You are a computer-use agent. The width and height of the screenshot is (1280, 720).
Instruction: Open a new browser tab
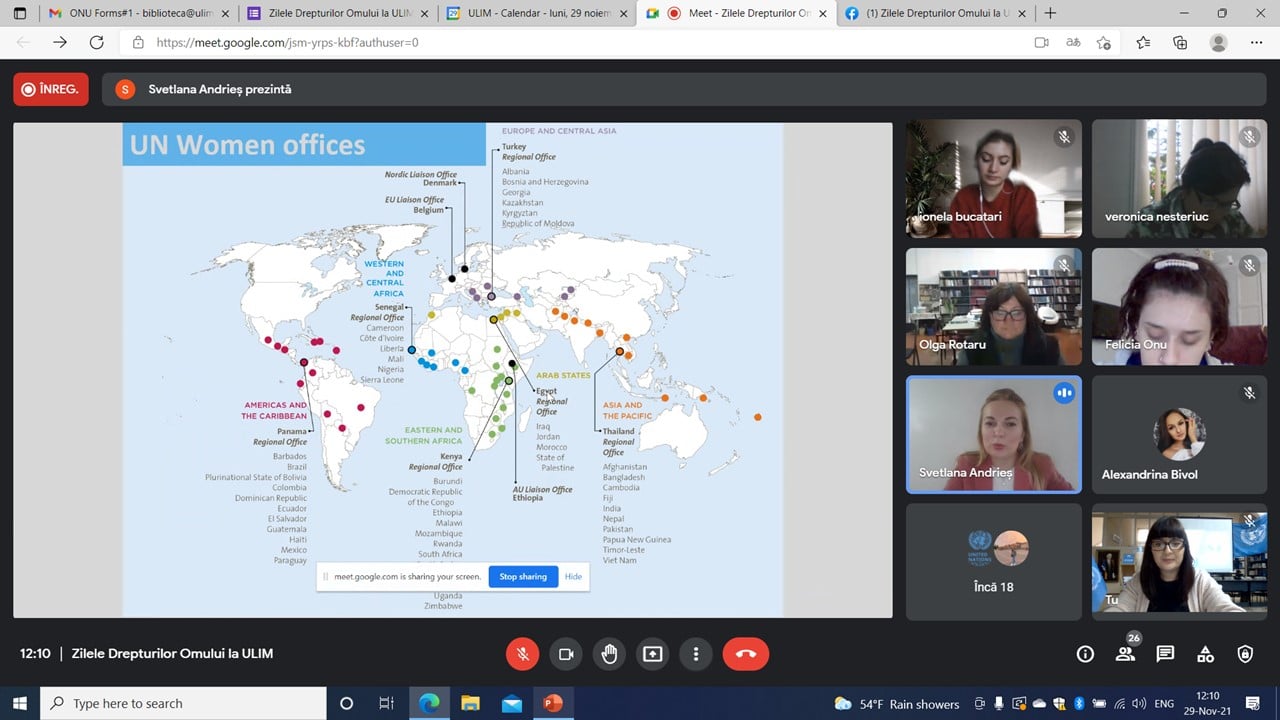coord(1050,13)
